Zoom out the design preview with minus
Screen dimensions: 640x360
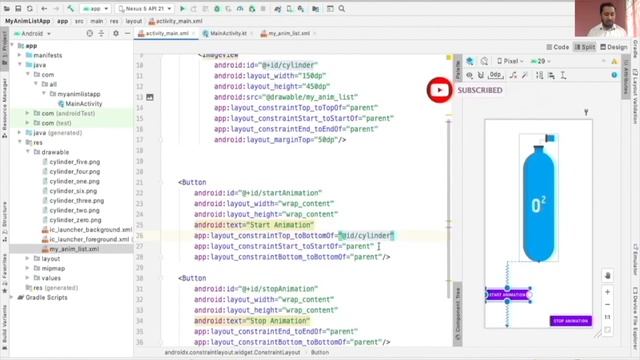coord(607,305)
